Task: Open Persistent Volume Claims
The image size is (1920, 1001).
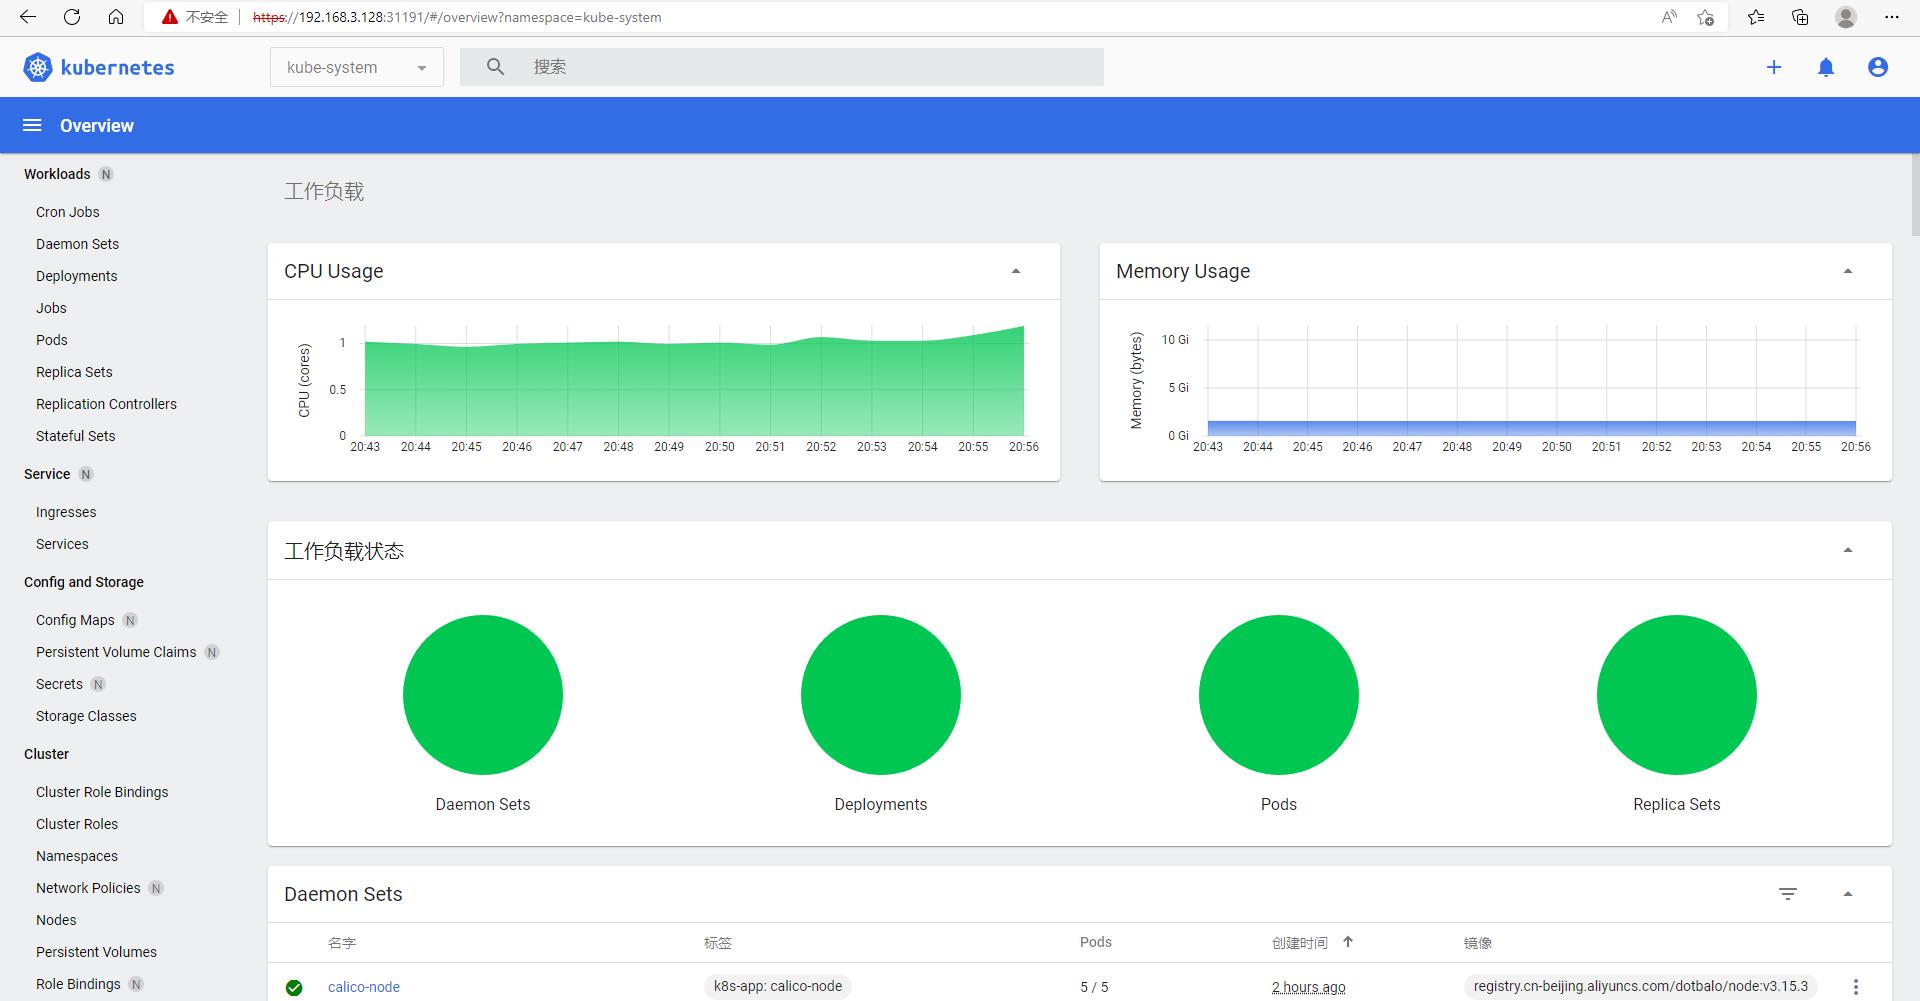Action: tap(116, 652)
